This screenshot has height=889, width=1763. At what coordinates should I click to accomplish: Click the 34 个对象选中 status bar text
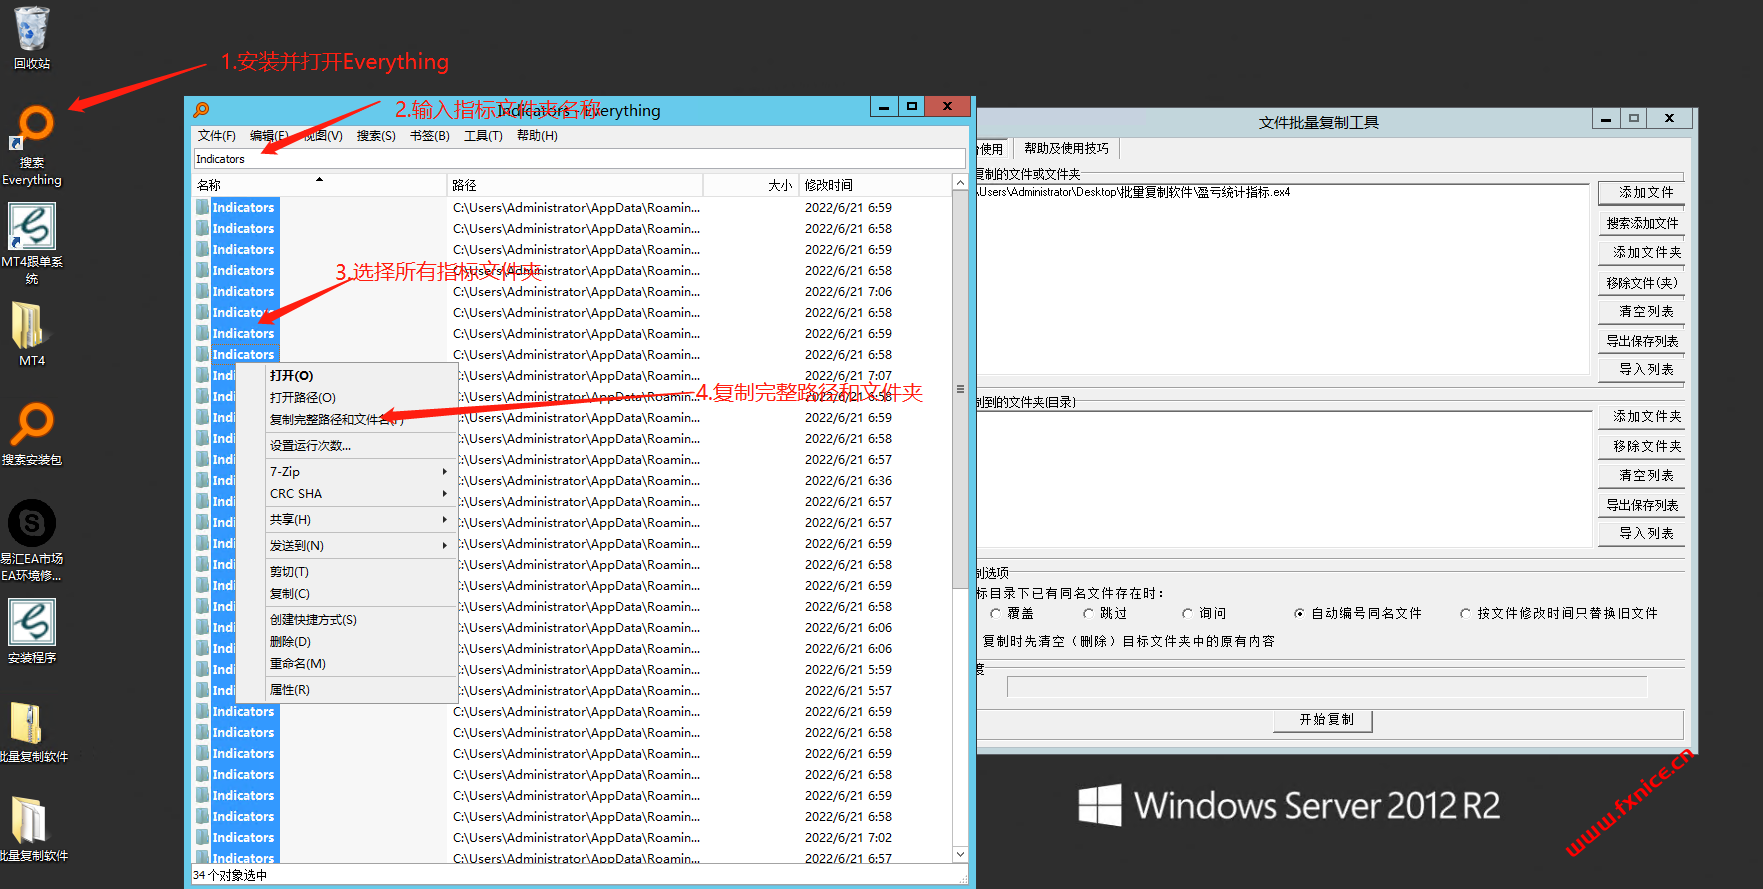[x=230, y=875]
